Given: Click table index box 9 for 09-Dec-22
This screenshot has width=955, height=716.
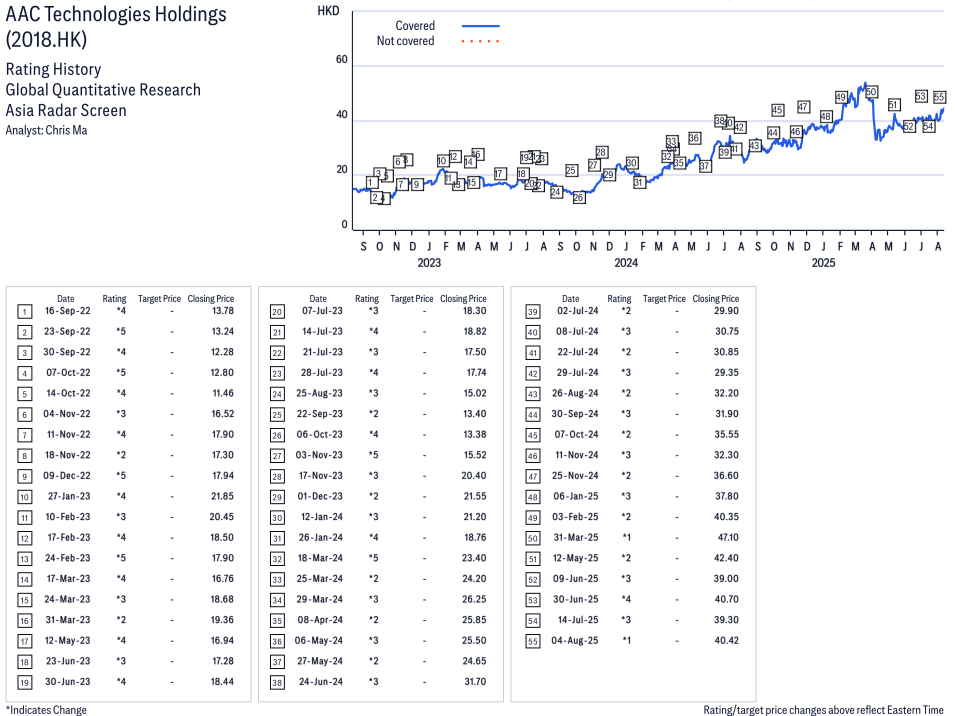Looking at the screenshot, I should coord(24,477).
